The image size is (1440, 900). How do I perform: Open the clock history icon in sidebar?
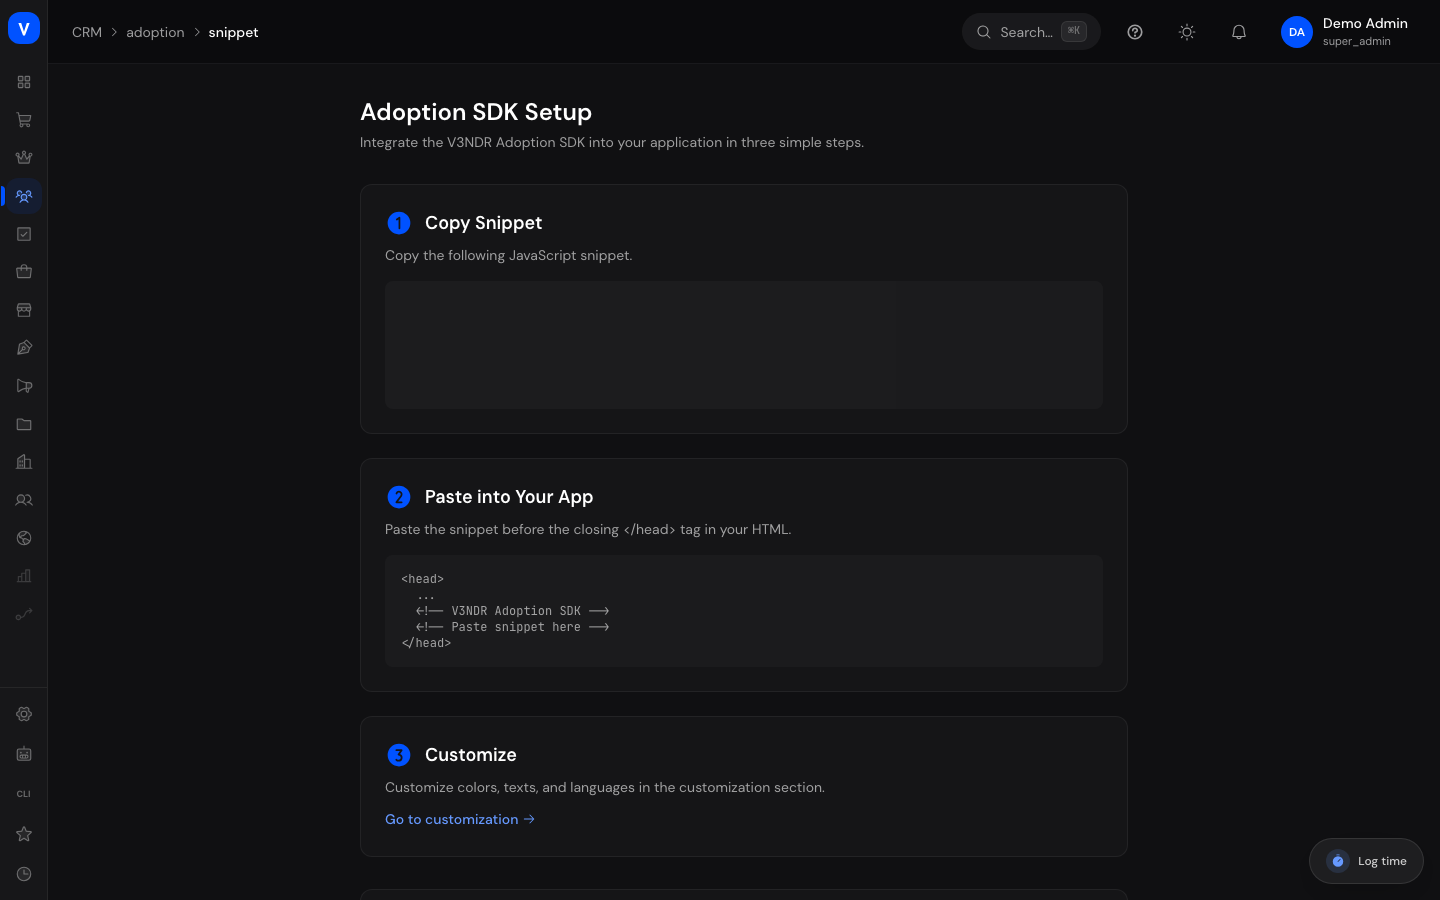(24, 874)
